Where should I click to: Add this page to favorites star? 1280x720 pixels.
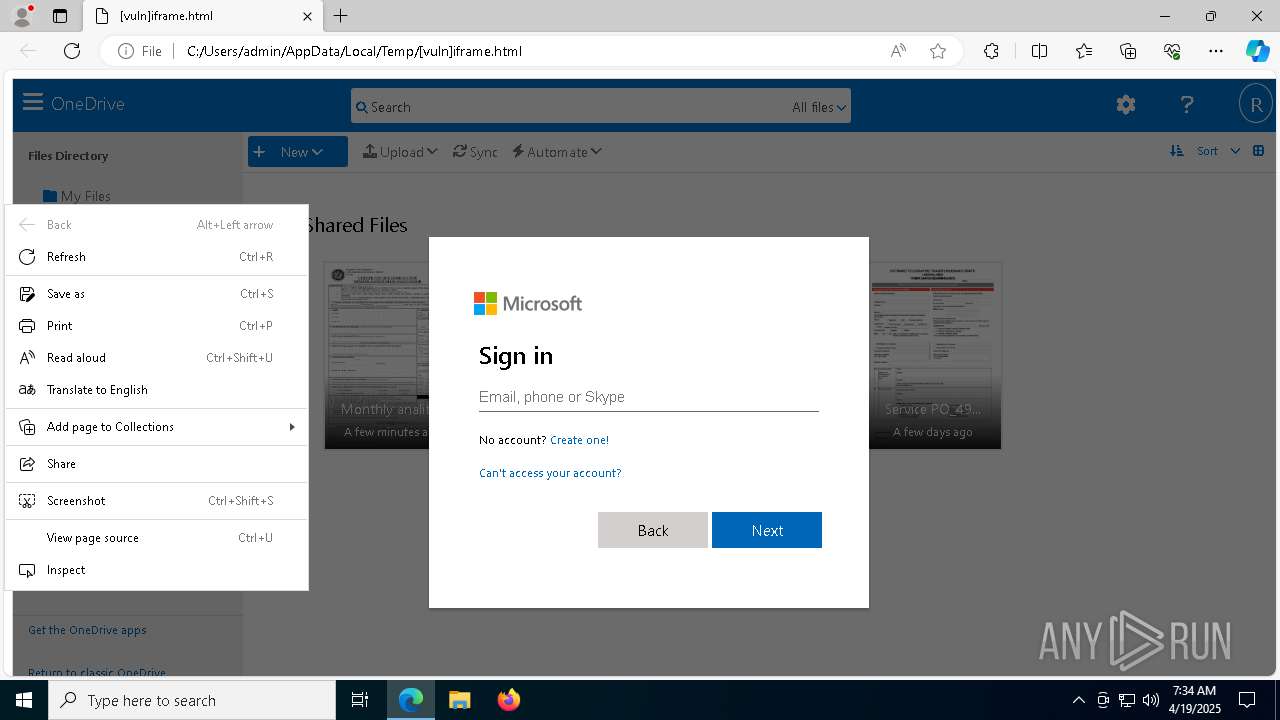[938, 51]
